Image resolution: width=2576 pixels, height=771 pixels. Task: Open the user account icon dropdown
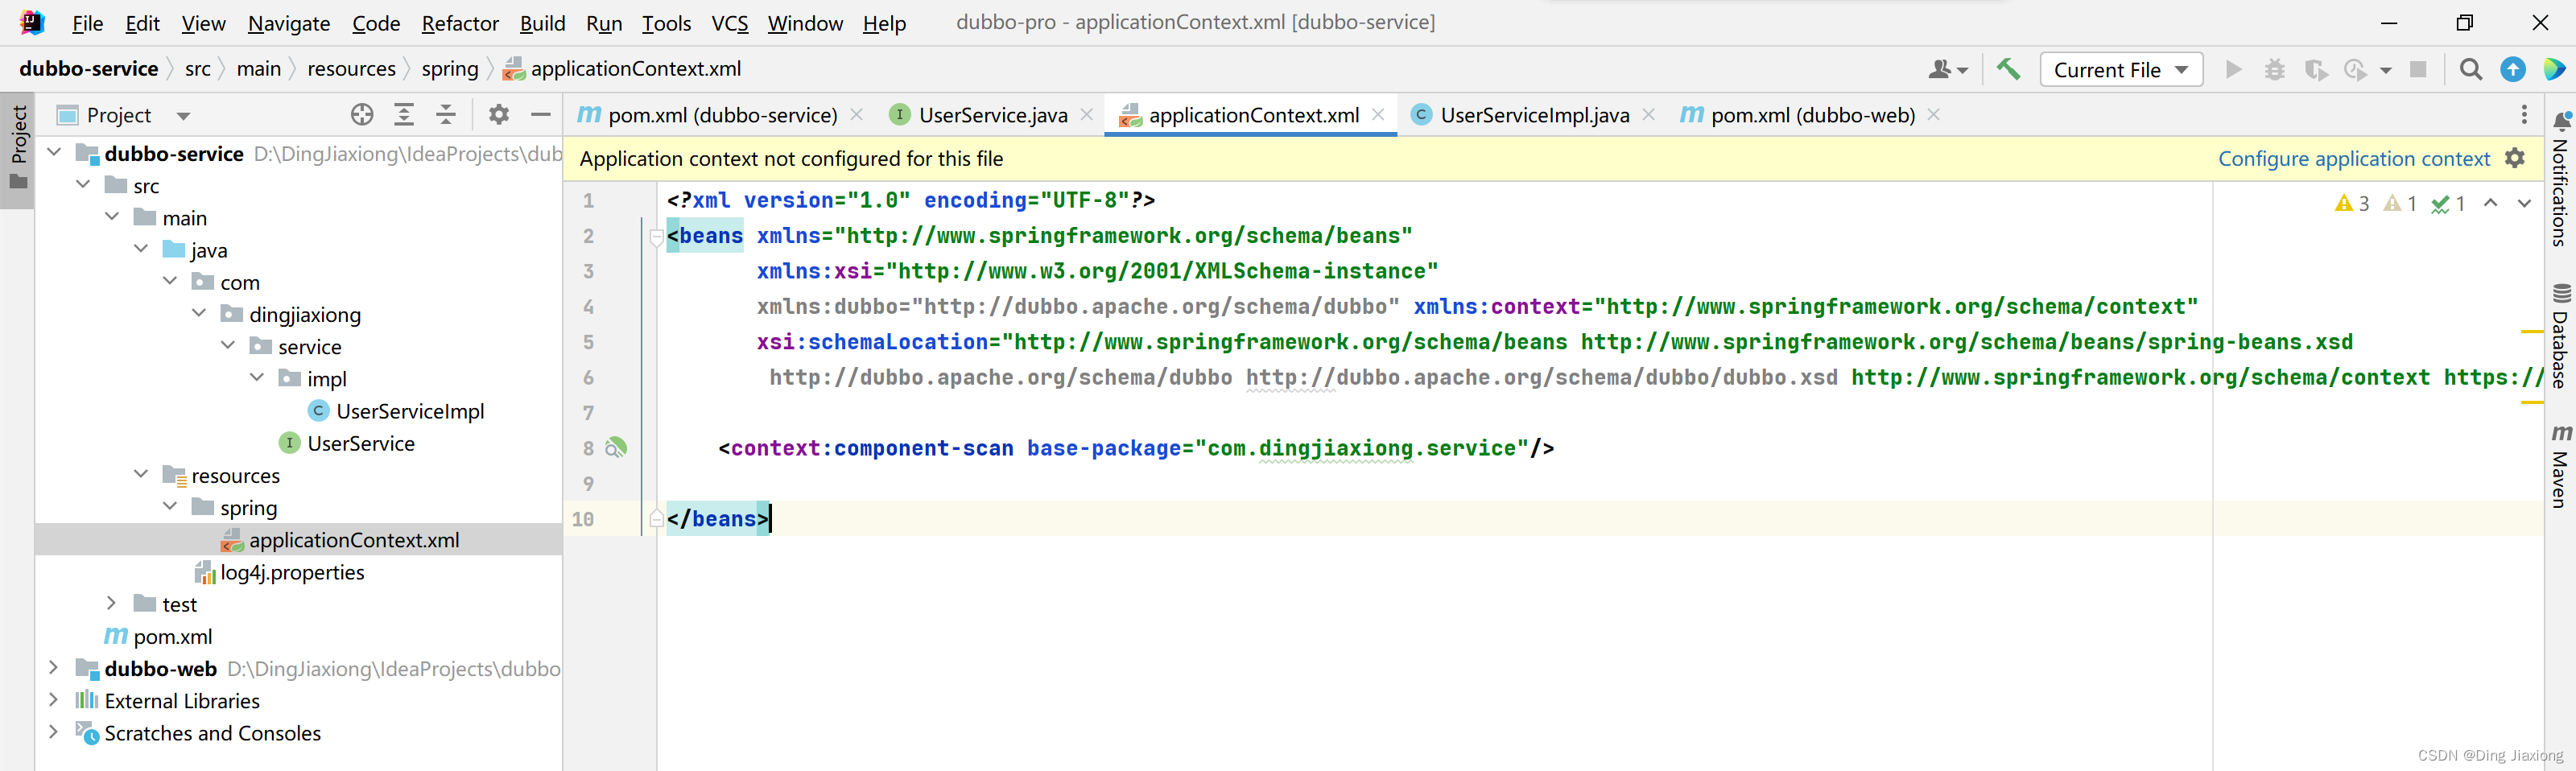point(1947,69)
